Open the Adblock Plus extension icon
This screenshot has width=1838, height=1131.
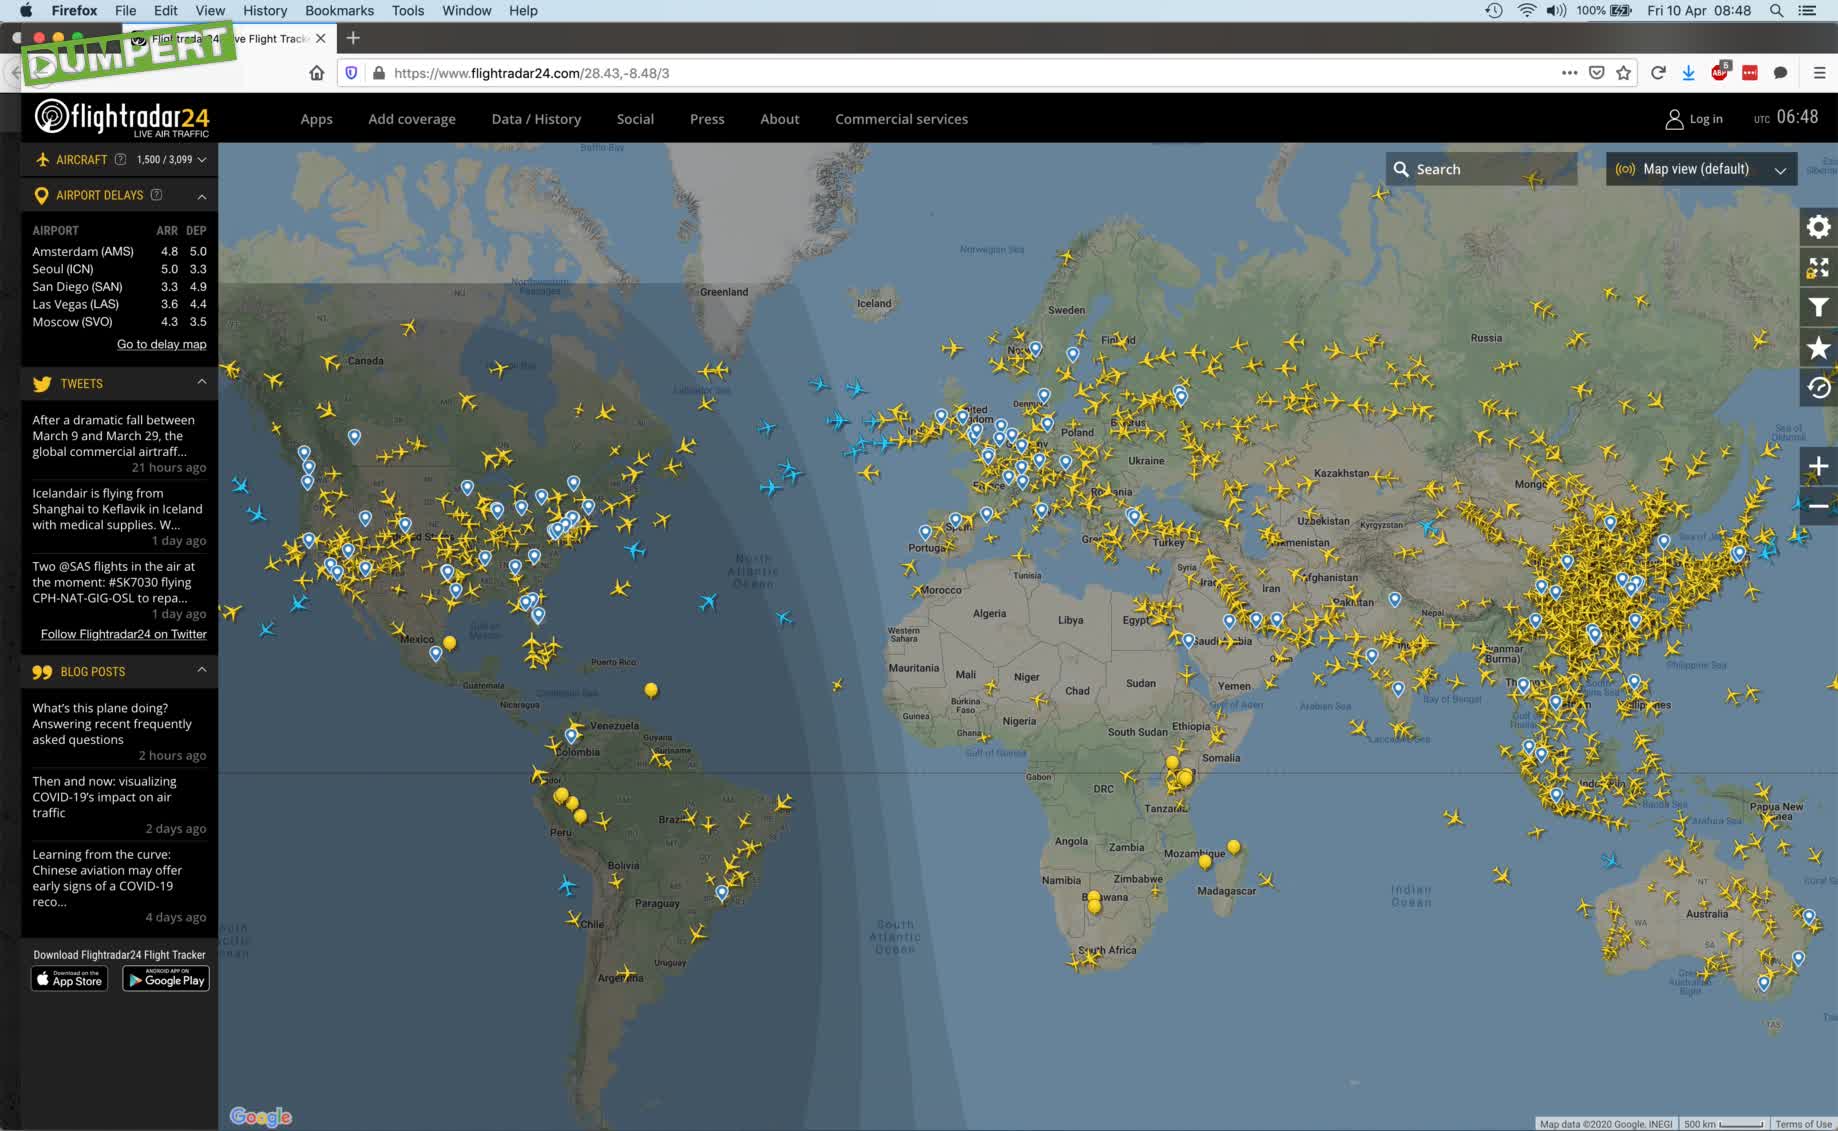tap(1719, 72)
